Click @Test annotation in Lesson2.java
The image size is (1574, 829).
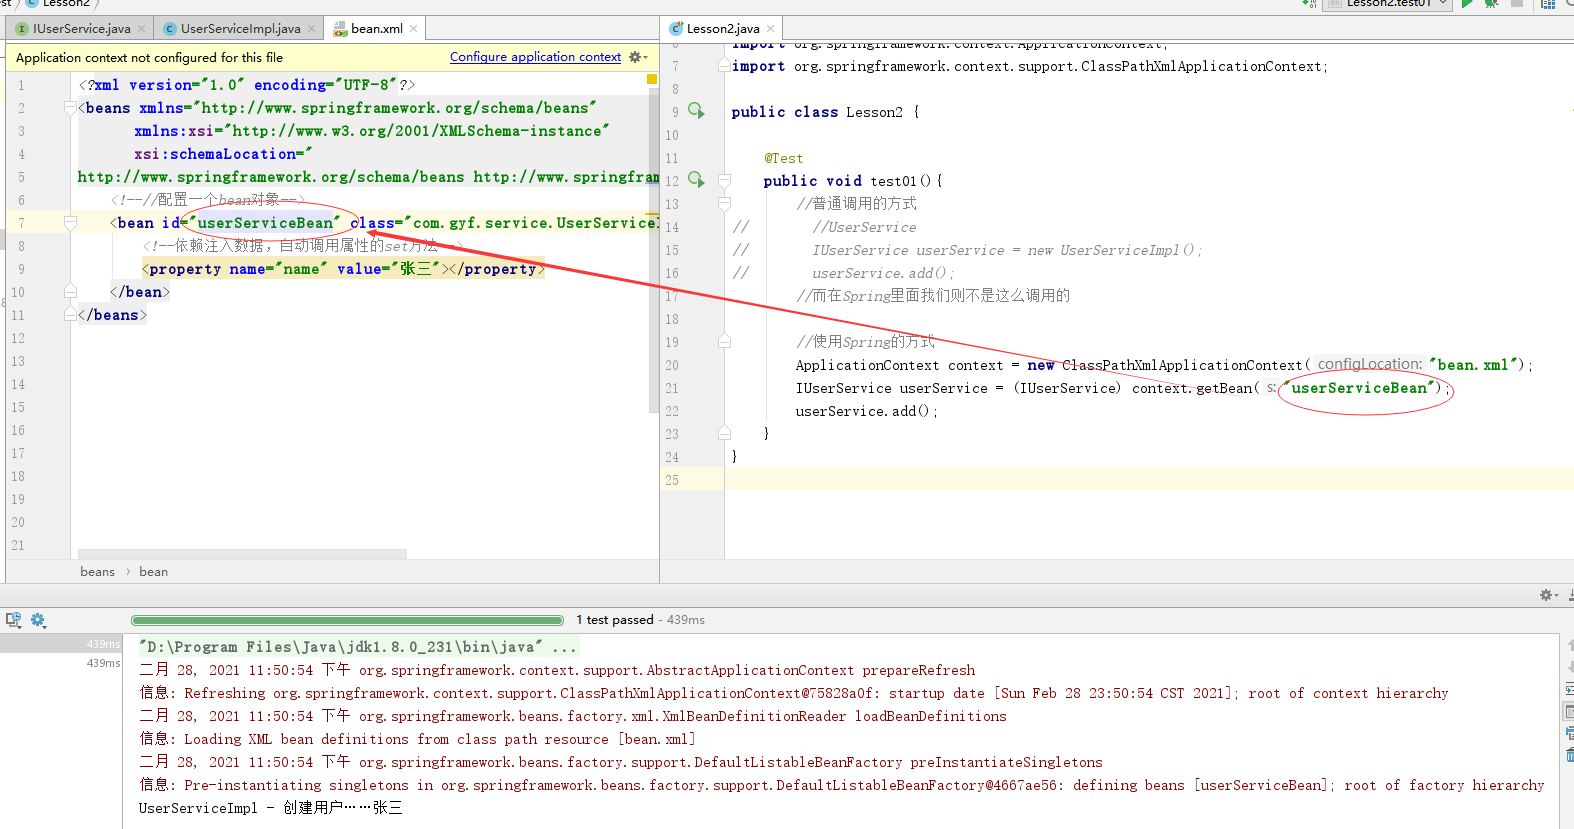(x=783, y=158)
